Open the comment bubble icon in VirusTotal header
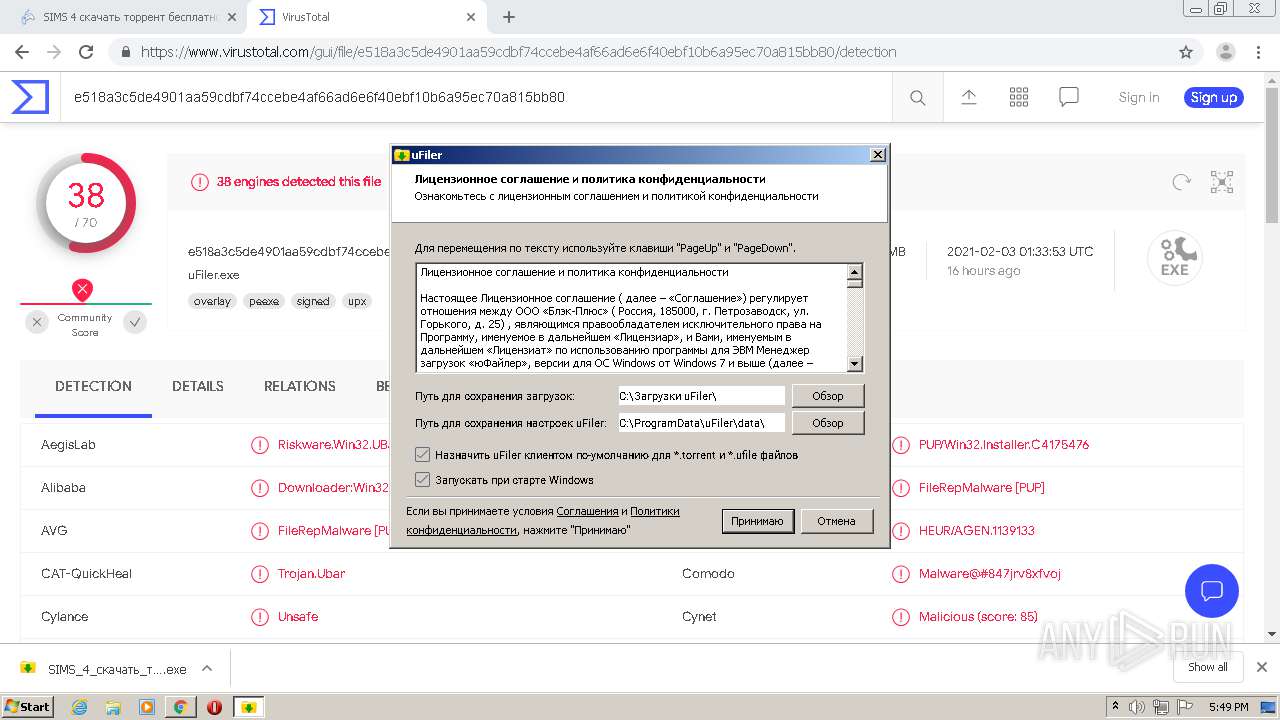The height and width of the screenshot is (720, 1280). click(x=1069, y=97)
